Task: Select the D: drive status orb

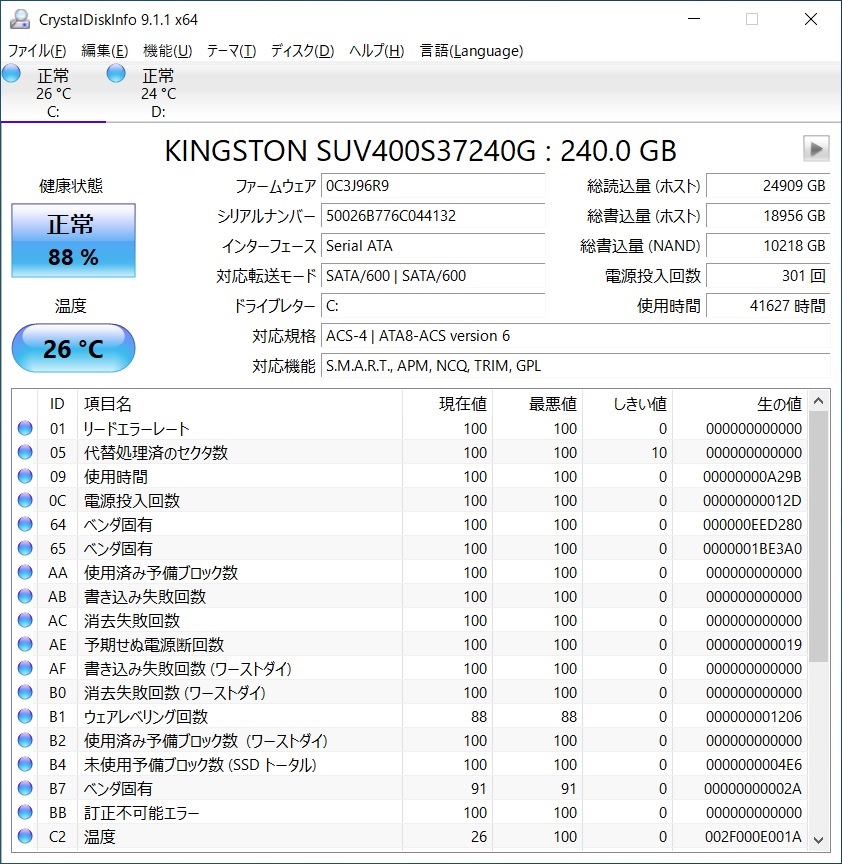Action: [x=116, y=73]
